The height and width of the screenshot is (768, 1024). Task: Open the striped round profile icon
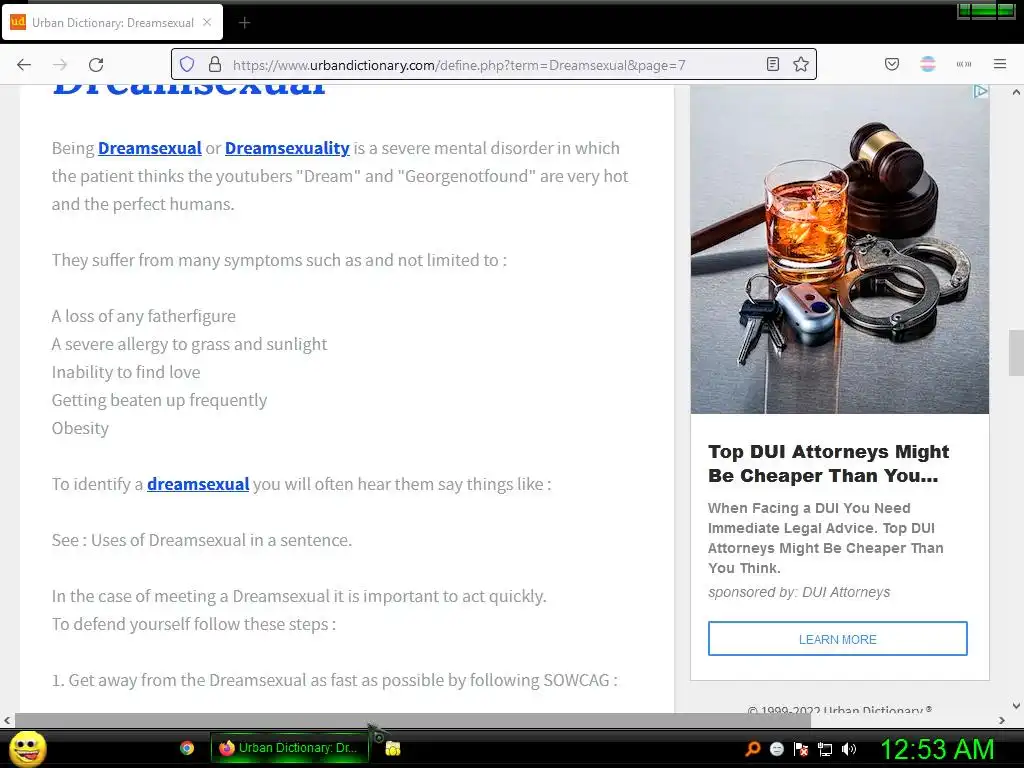pos(928,64)
